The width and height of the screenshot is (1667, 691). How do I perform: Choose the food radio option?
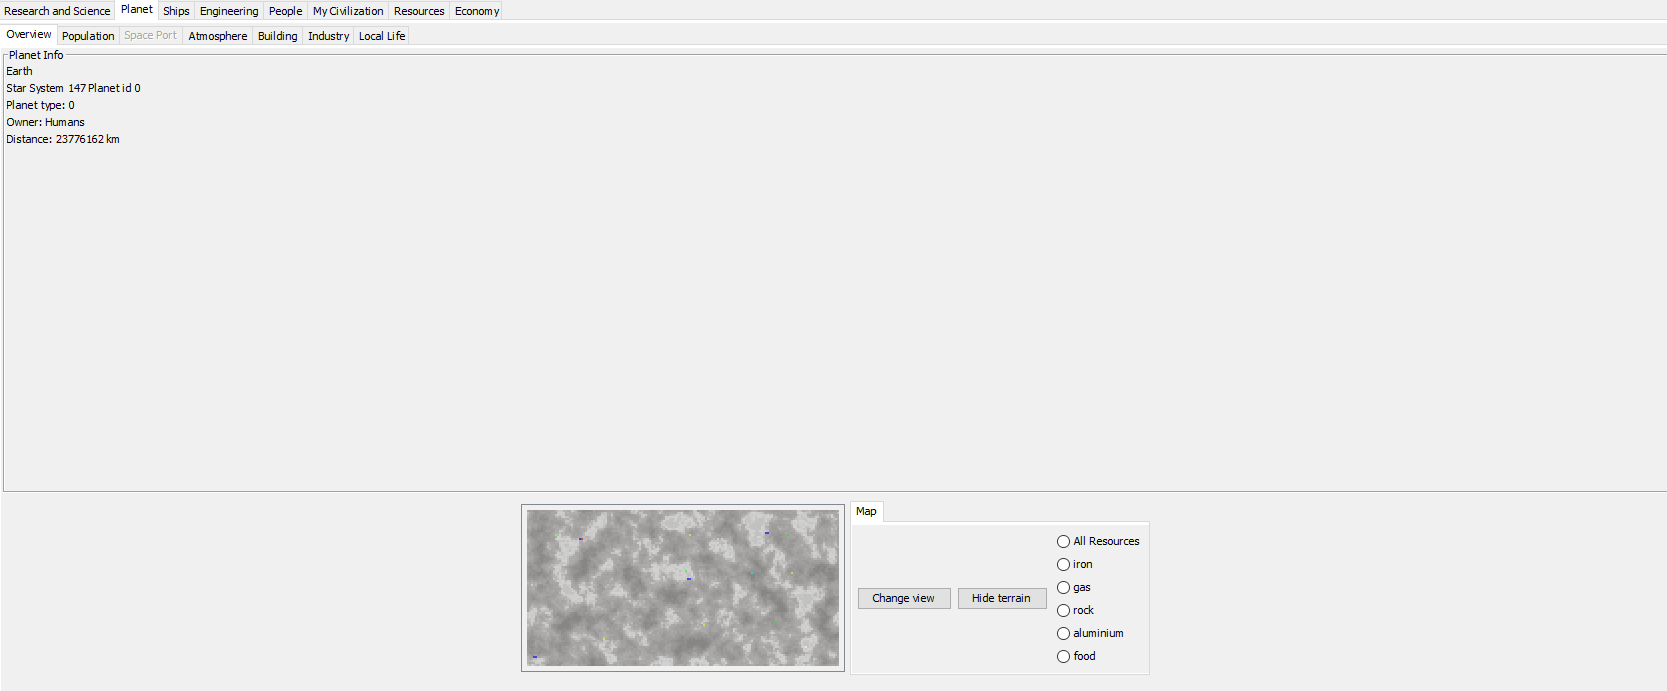coord(1076,656)
